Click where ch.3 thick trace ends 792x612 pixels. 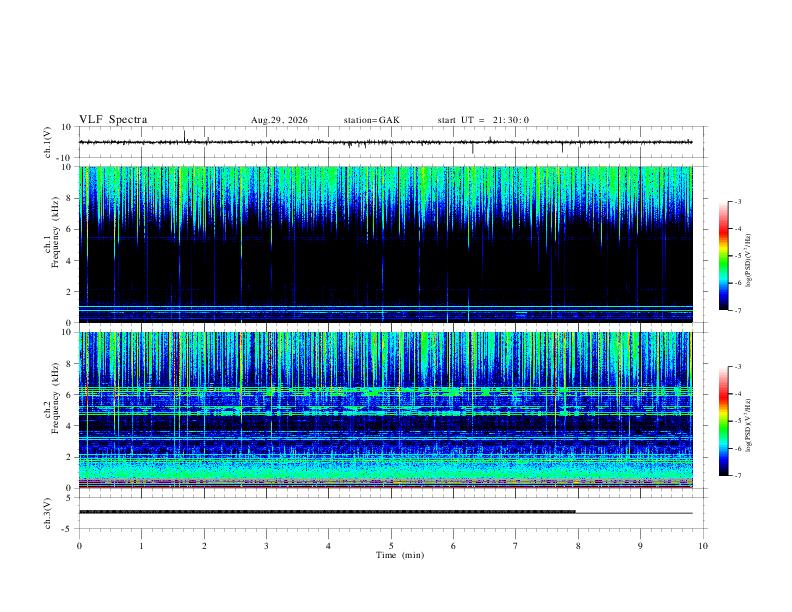(575, 512)
